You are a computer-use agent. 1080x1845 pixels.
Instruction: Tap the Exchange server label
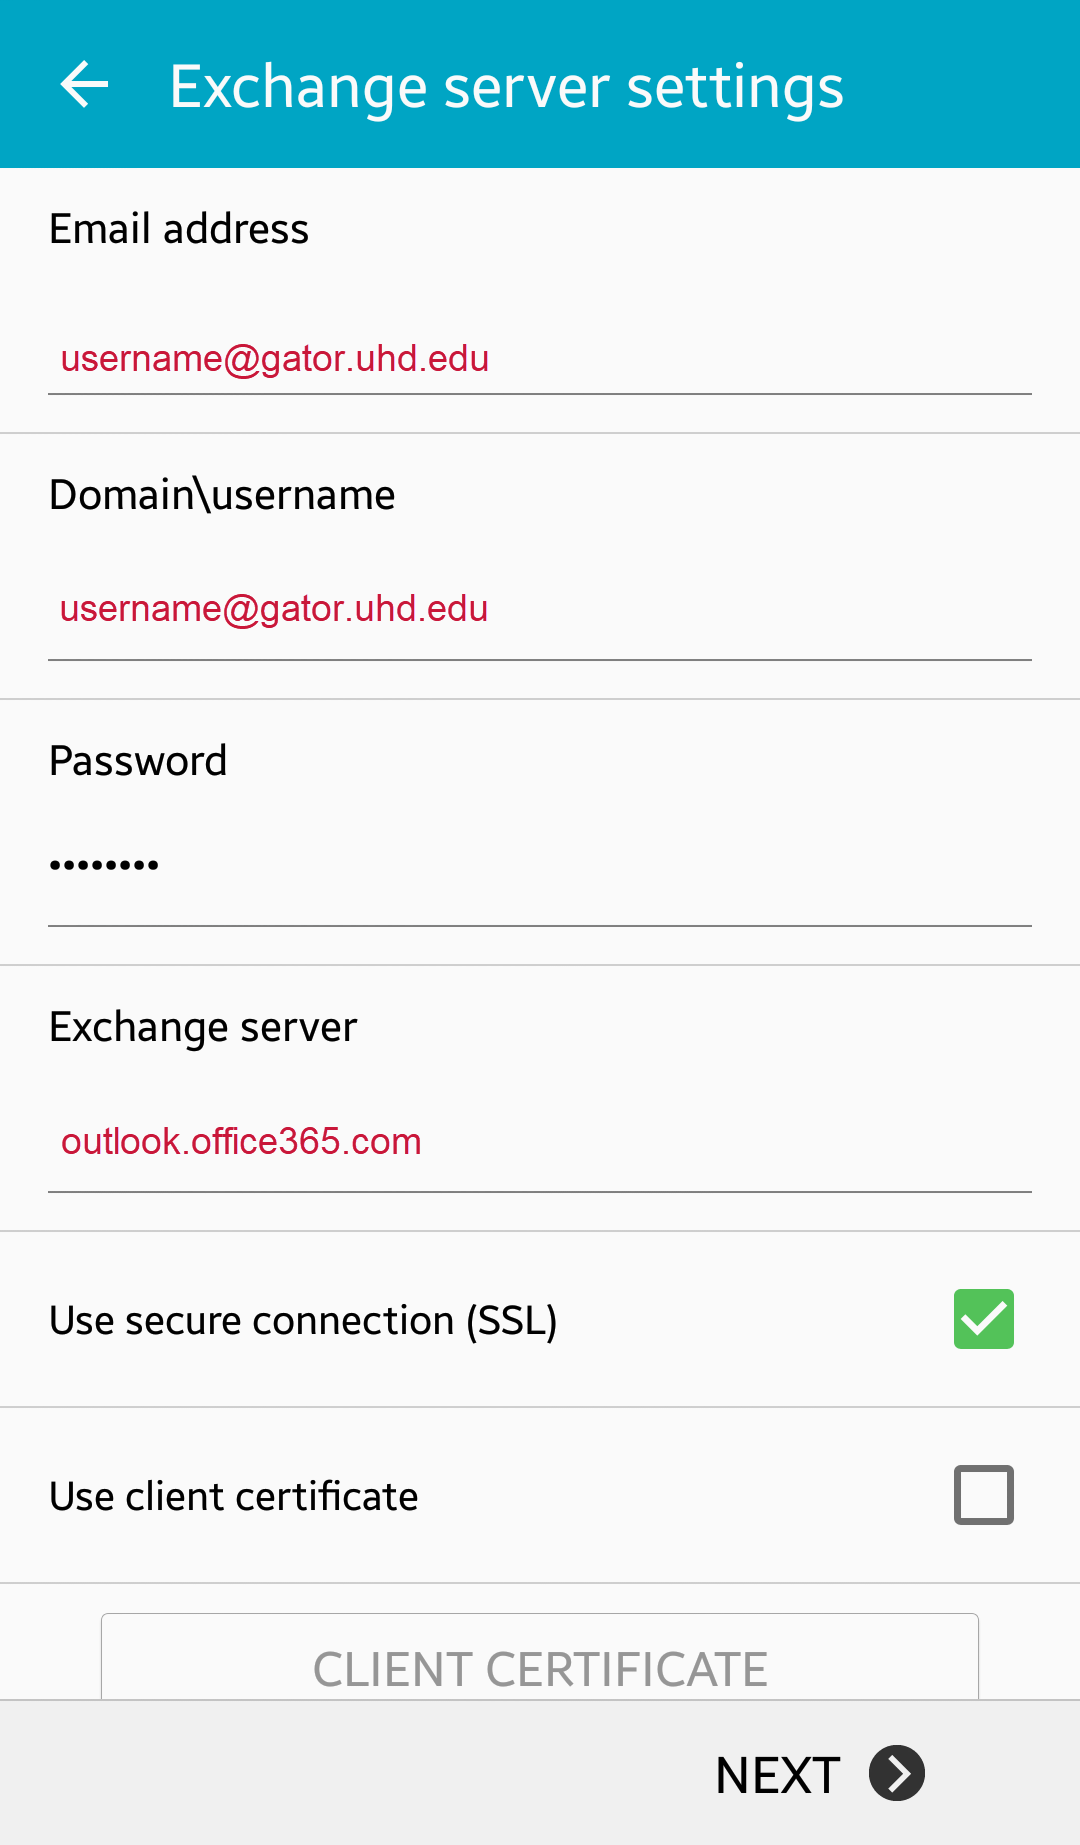(203, 1028)
